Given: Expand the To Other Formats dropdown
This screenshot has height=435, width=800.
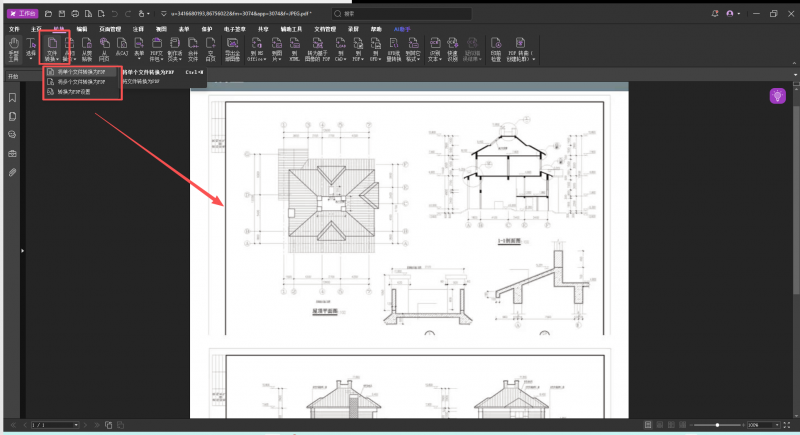Looking at the screenshot, I should 418,60.
